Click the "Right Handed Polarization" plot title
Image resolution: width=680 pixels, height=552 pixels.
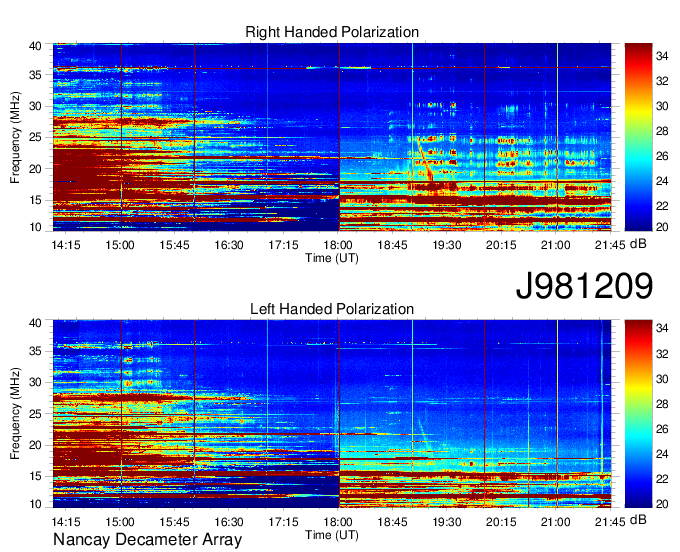pyautogui.click(x=332, y=32)
